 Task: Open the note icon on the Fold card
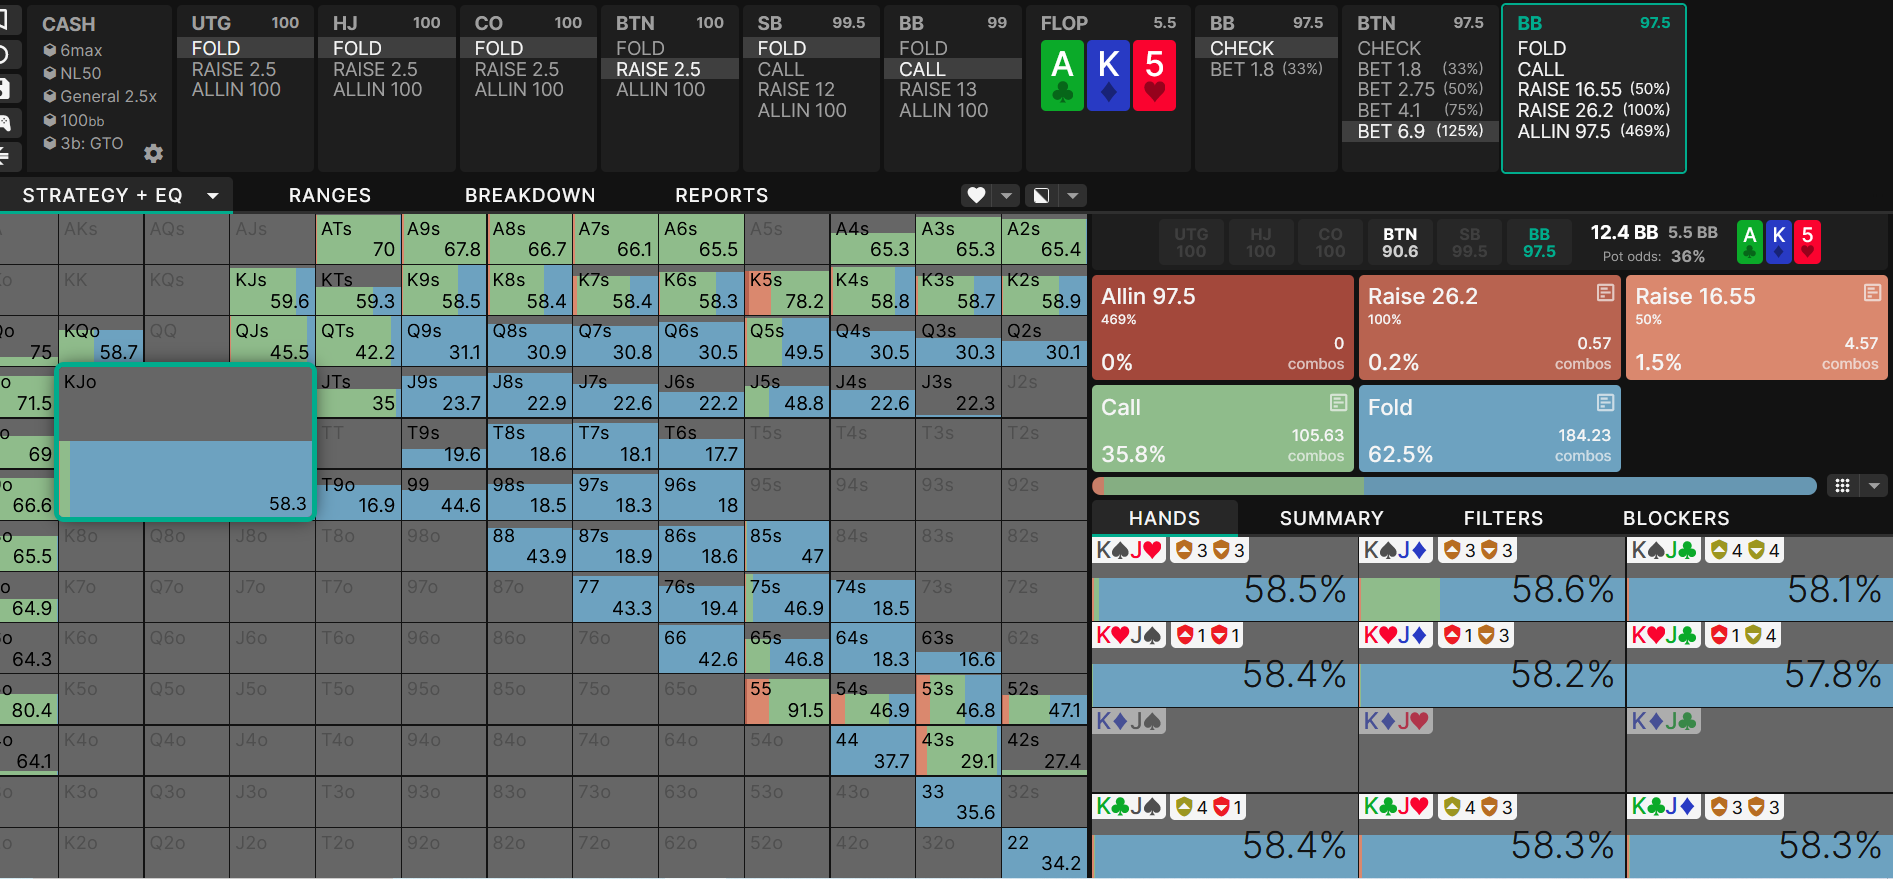click(x=1605, y=402)
